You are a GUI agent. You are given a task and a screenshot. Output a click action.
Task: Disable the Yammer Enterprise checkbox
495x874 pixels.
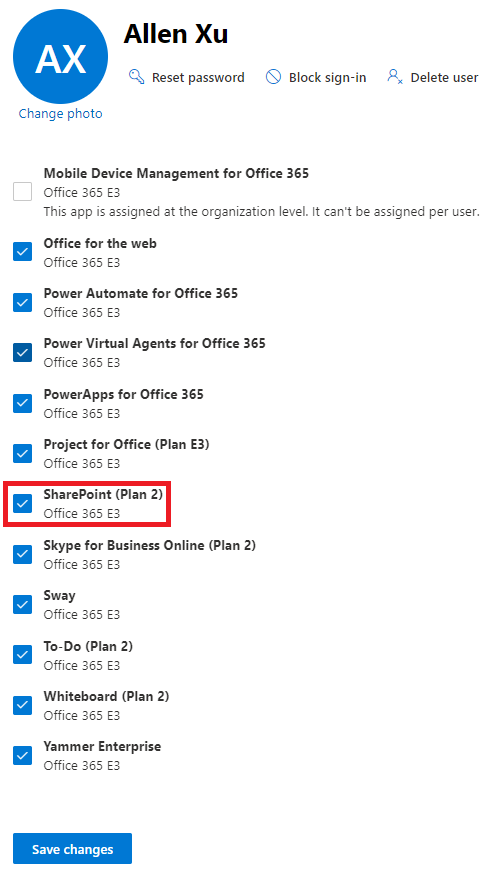click(x=22, y=755)
